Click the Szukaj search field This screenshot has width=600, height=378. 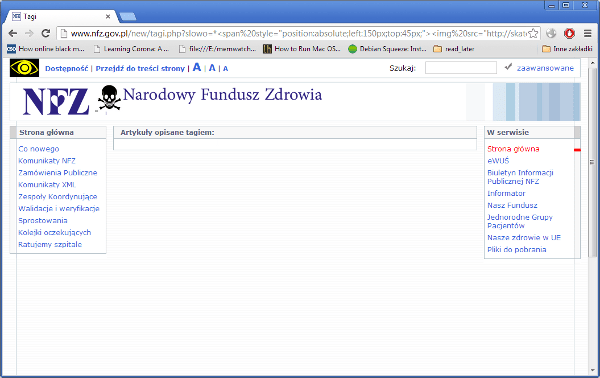tap(461, 68)
